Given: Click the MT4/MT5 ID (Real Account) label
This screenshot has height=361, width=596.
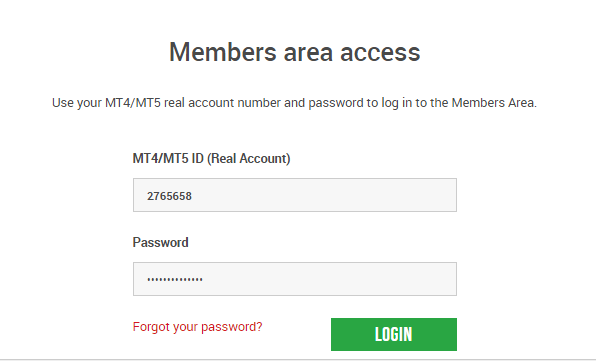Looking at the screenshot, I should pos(211,158).
